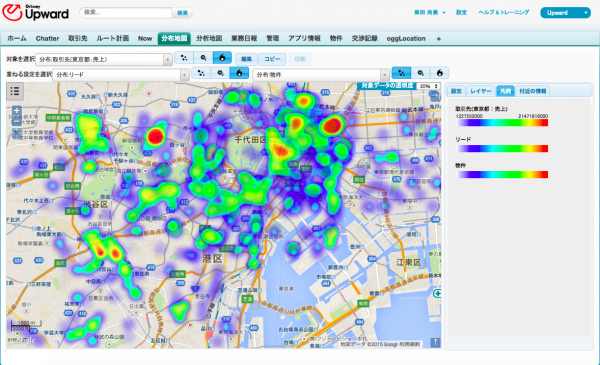This screenshot has width=600, height=365.
Task: Select cluster display for 分布:リード layer
Action: [x=220, y=73]
